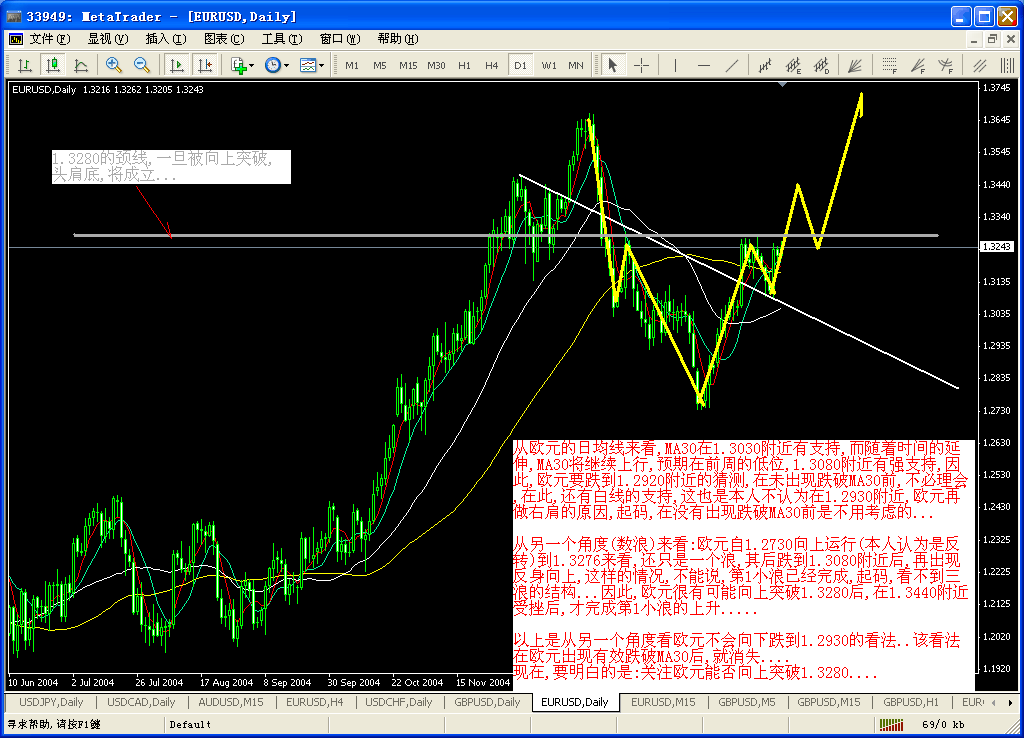The width and height of the screenshot is (1024, 738).
Task: Select the crosshair tool
Action: tap(642, 65)
